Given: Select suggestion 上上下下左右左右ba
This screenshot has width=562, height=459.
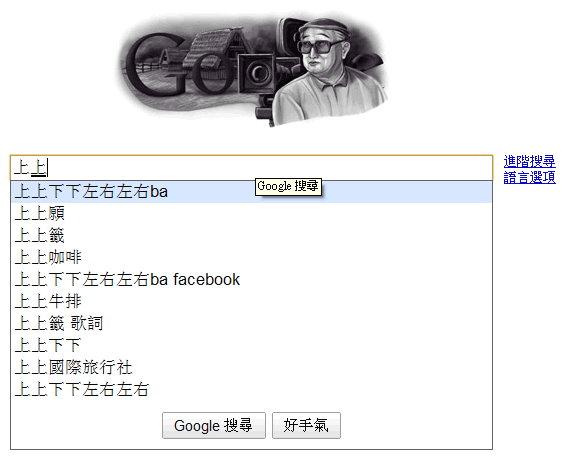Looking at the screenshot, I should point(251,192).
